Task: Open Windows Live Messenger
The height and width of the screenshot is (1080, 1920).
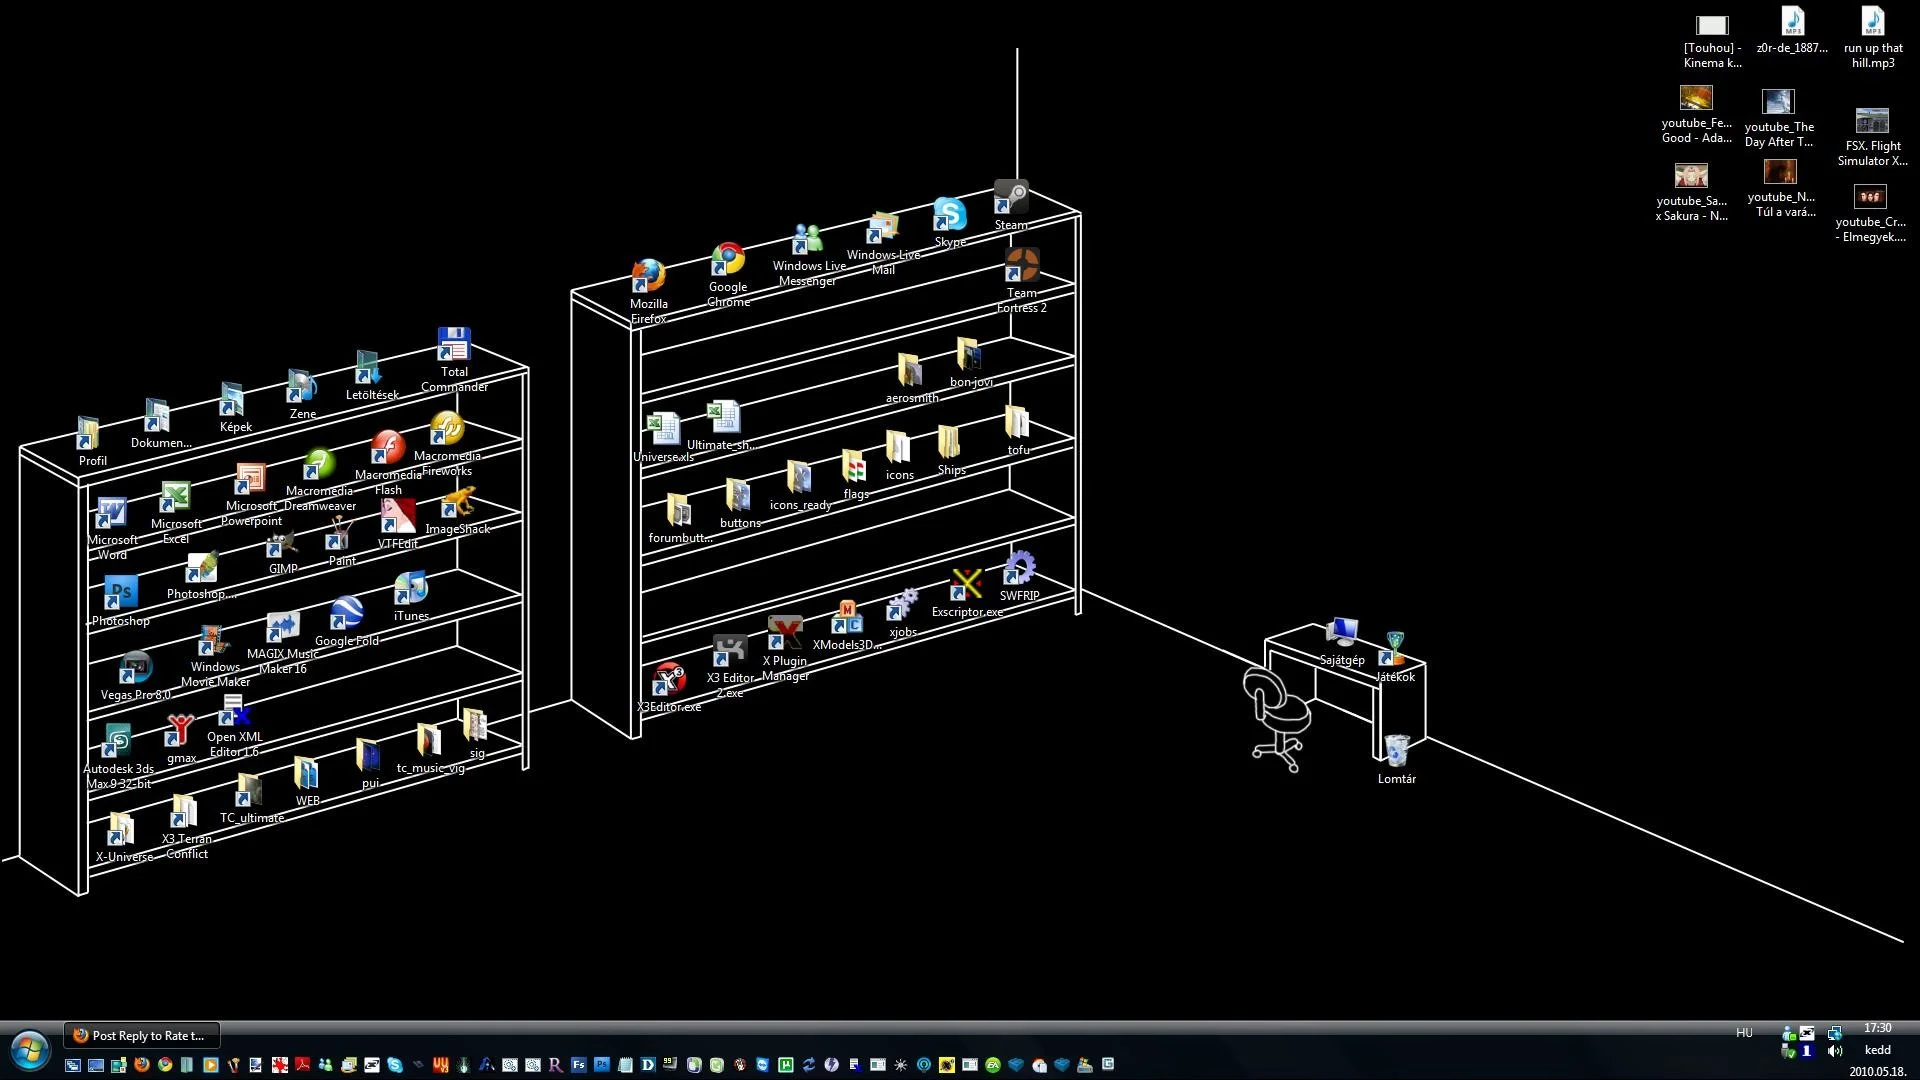Action: (806, 238)
